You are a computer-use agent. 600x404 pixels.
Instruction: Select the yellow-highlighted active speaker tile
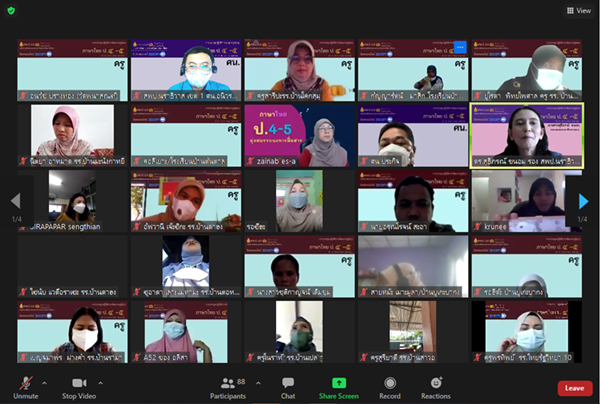pos(525,135)
